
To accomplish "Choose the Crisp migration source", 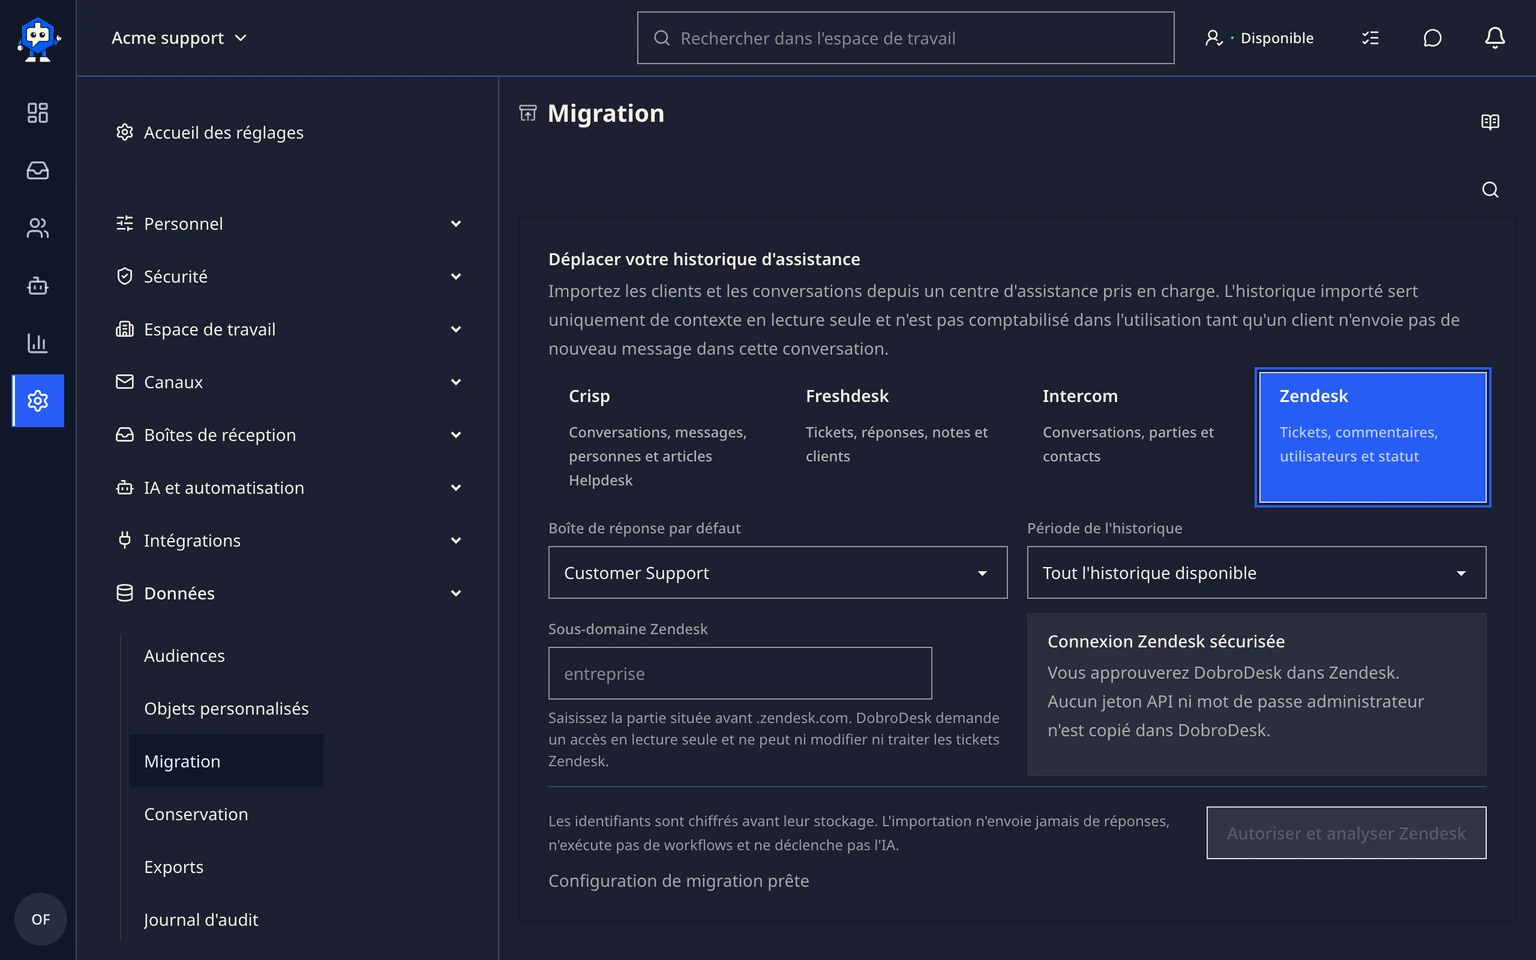I will (x=662, y=438).
